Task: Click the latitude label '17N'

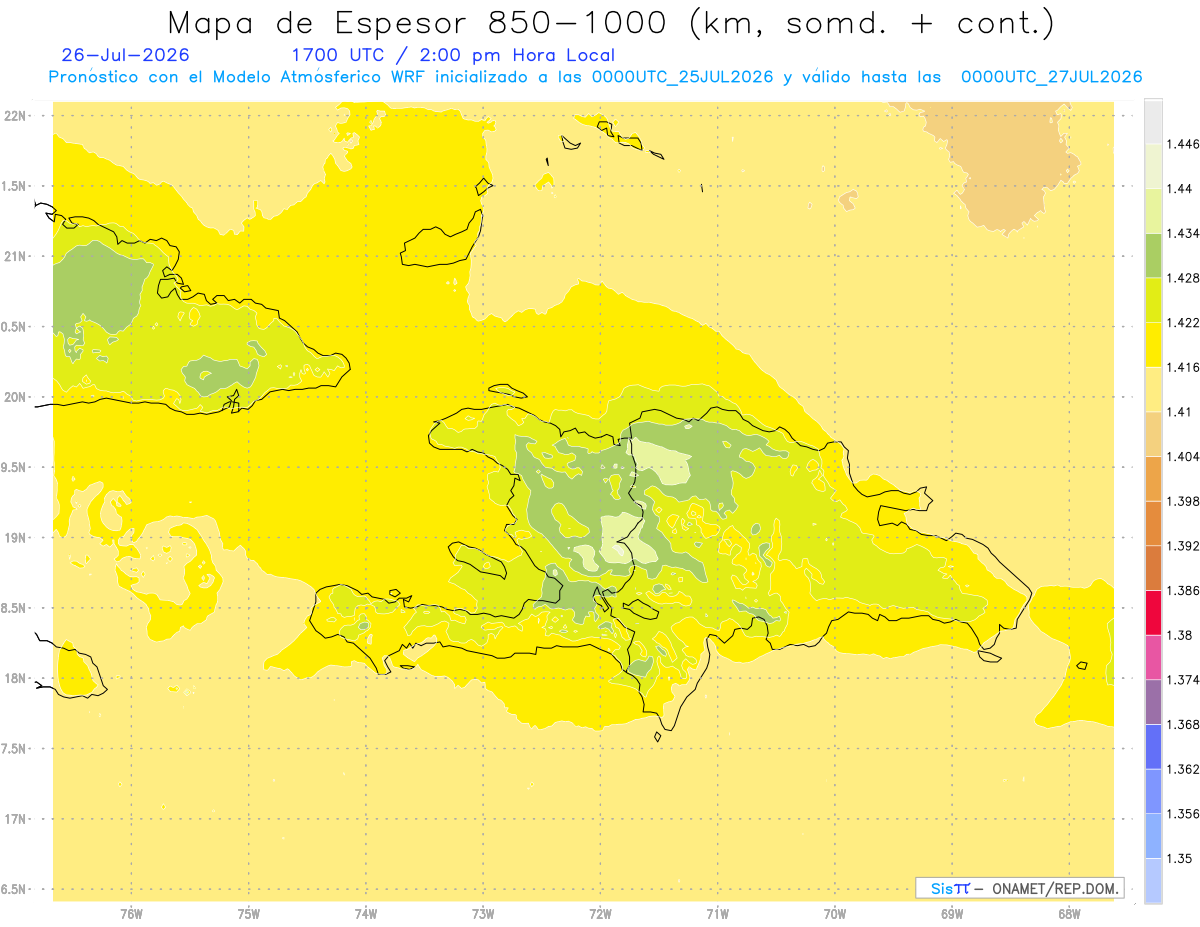Action: tap(15, 819)
